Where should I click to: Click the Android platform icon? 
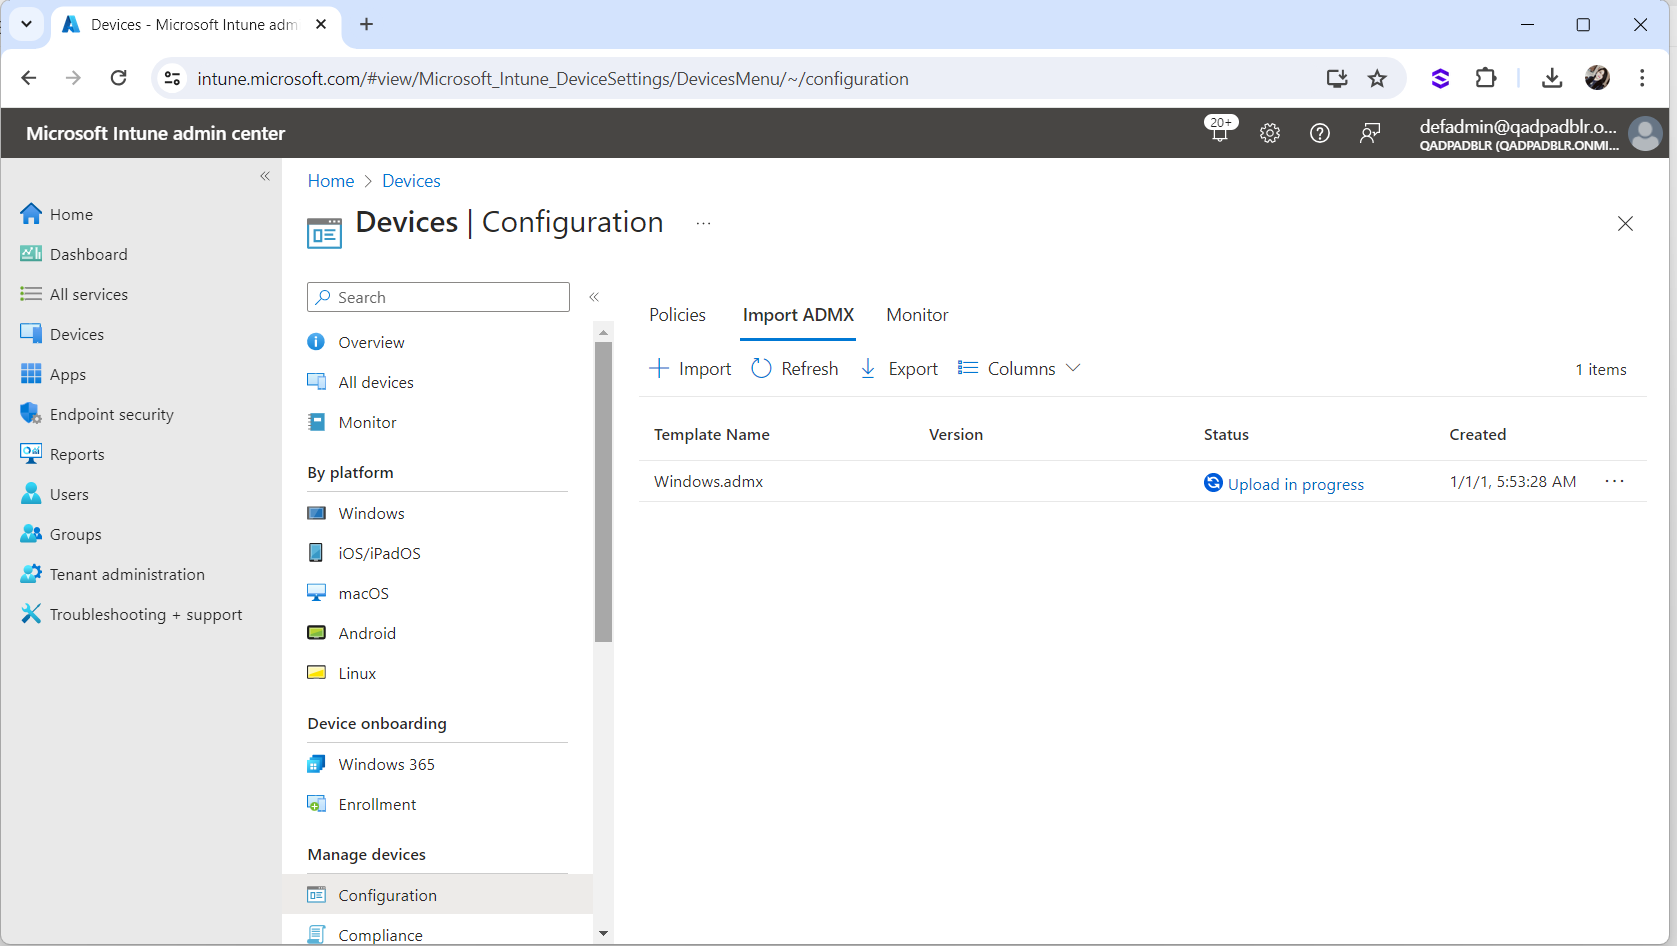[316, 632]
